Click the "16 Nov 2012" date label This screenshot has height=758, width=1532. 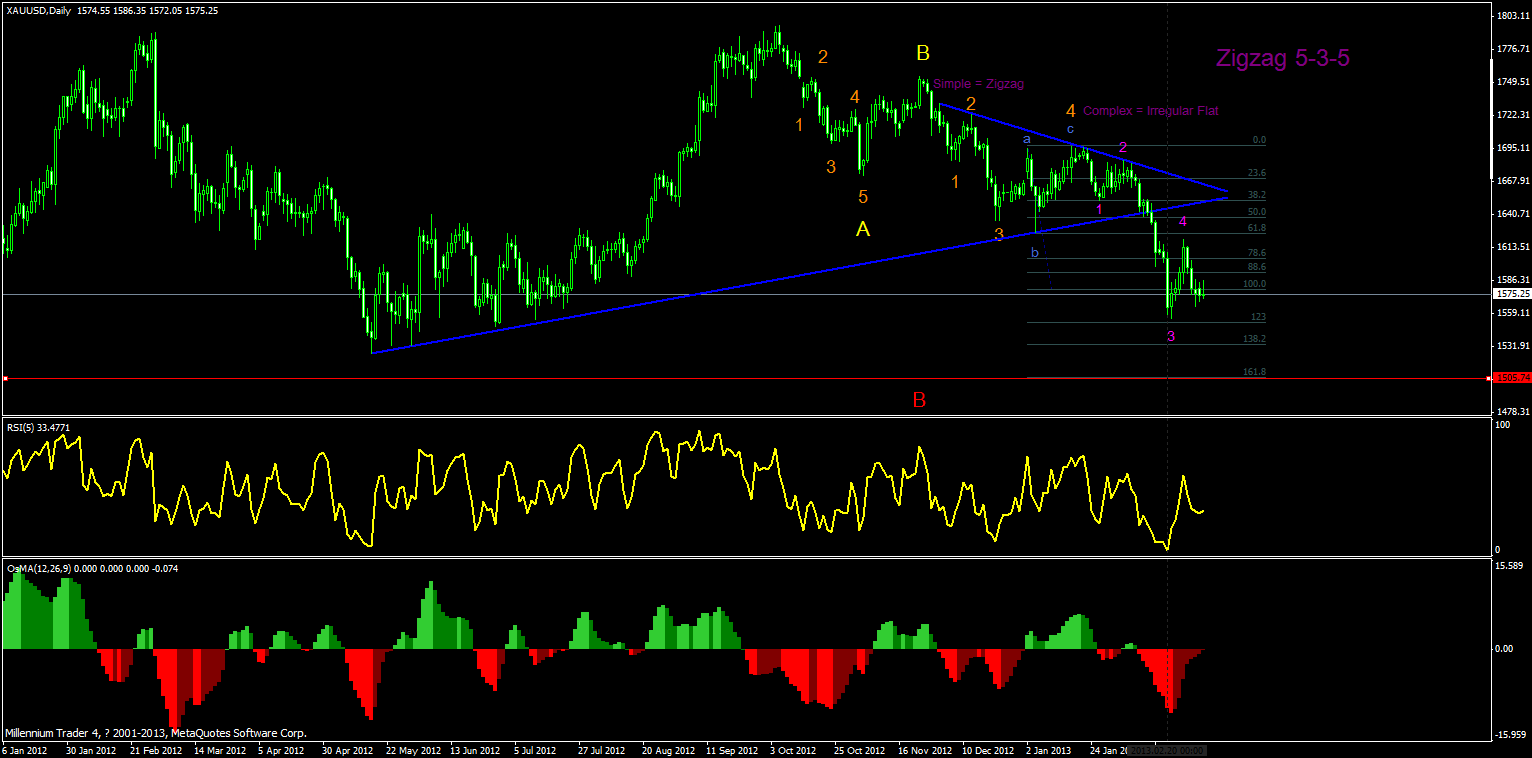point(925,750)
